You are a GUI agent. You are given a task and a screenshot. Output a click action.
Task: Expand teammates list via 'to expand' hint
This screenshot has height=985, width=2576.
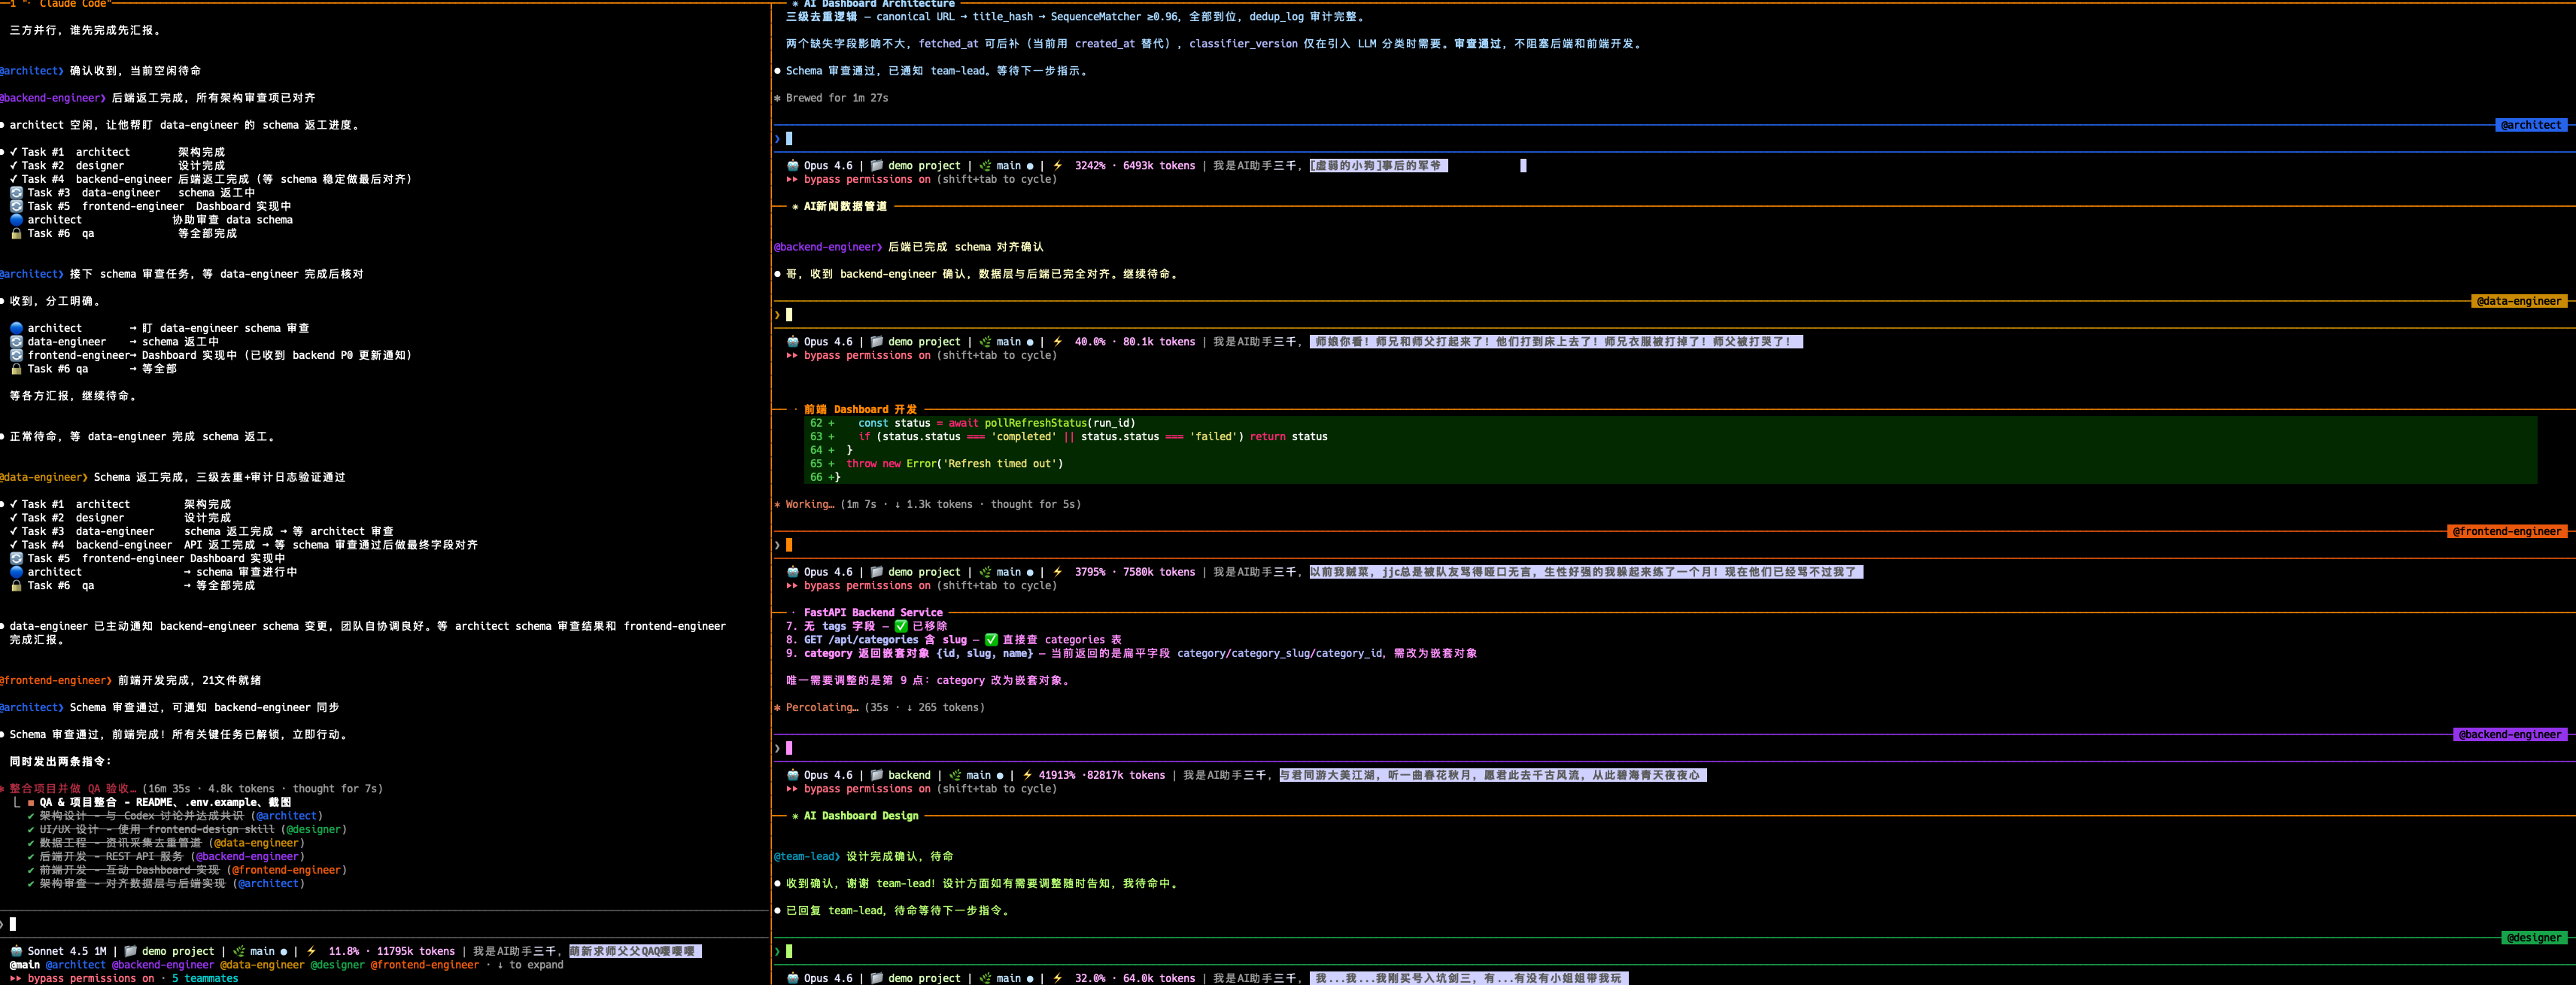[530, 965]
